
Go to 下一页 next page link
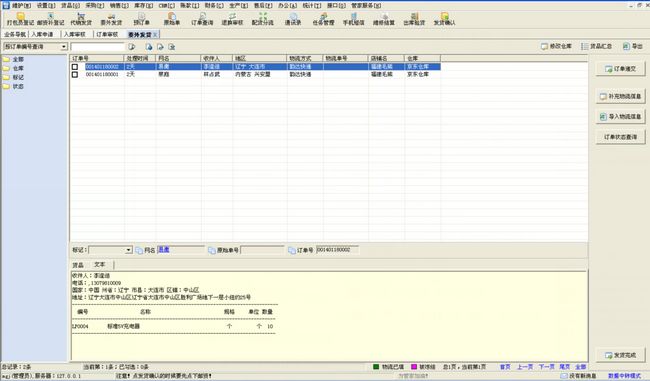point(546,367)
